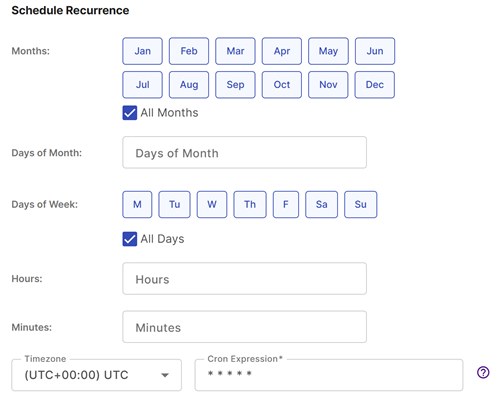Image resolution: width=499 pixels, height=399 pixels.
Task: Select the Apr month button
Action: tap(282, 51)
